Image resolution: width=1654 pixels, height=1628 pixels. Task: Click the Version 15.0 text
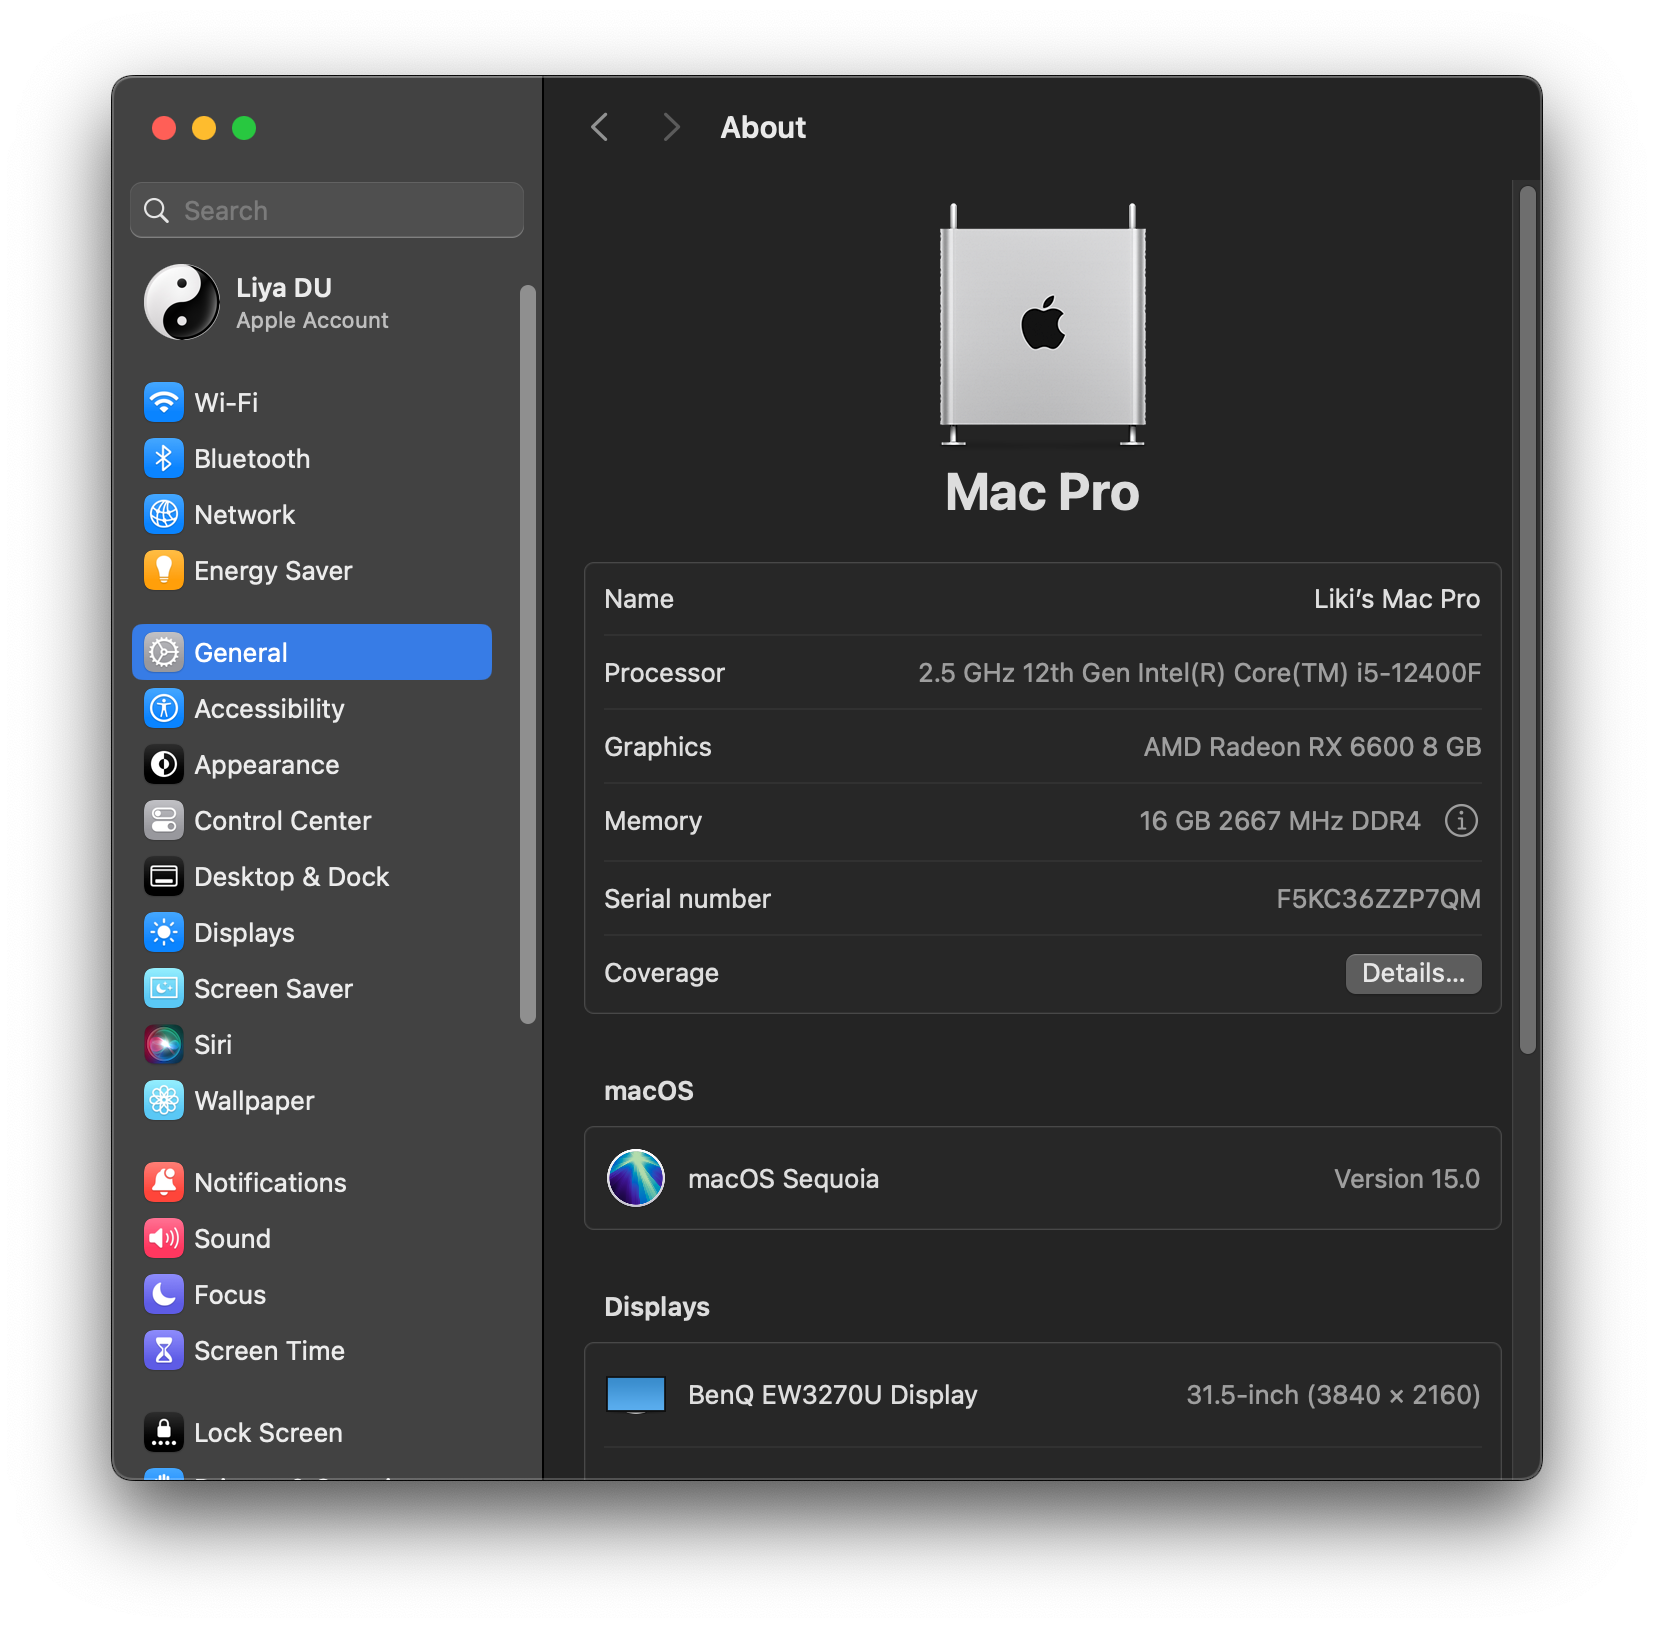coord(1406,1179)
